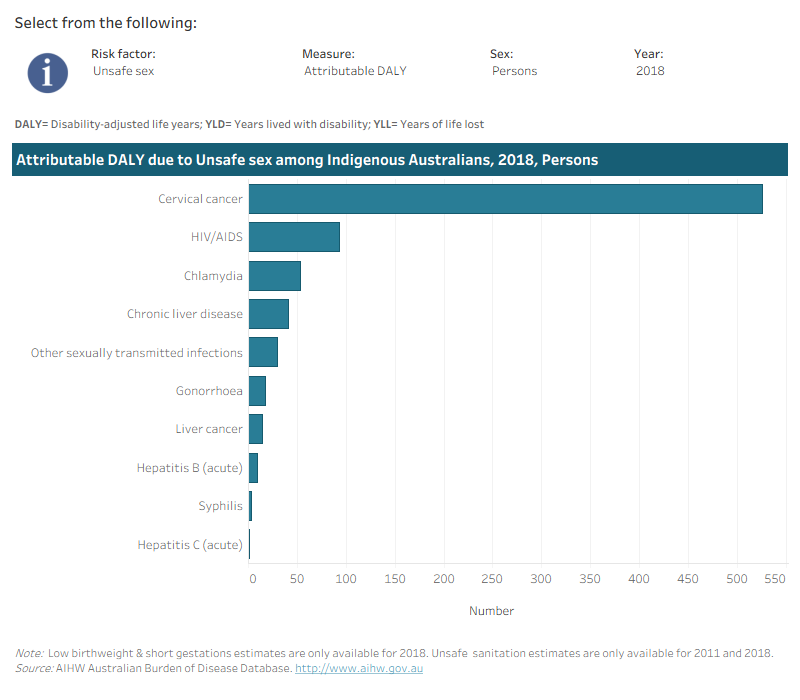Click the 500 tick on the axis
The image size is (800, 700).
[737, 579]
